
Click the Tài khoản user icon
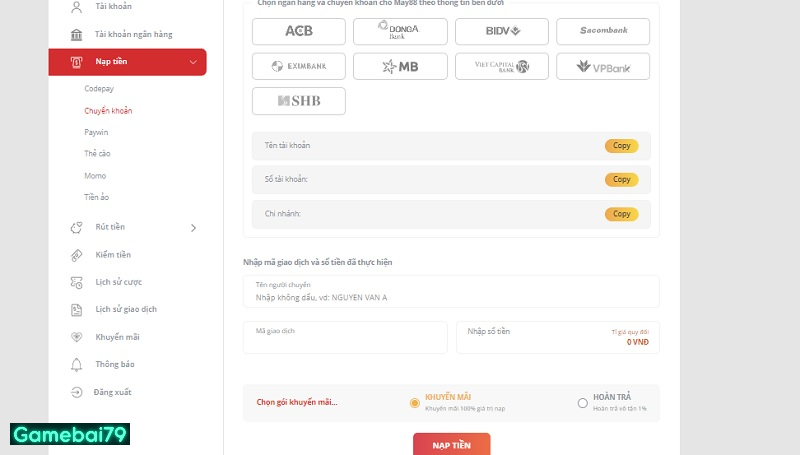pos(77,8)
